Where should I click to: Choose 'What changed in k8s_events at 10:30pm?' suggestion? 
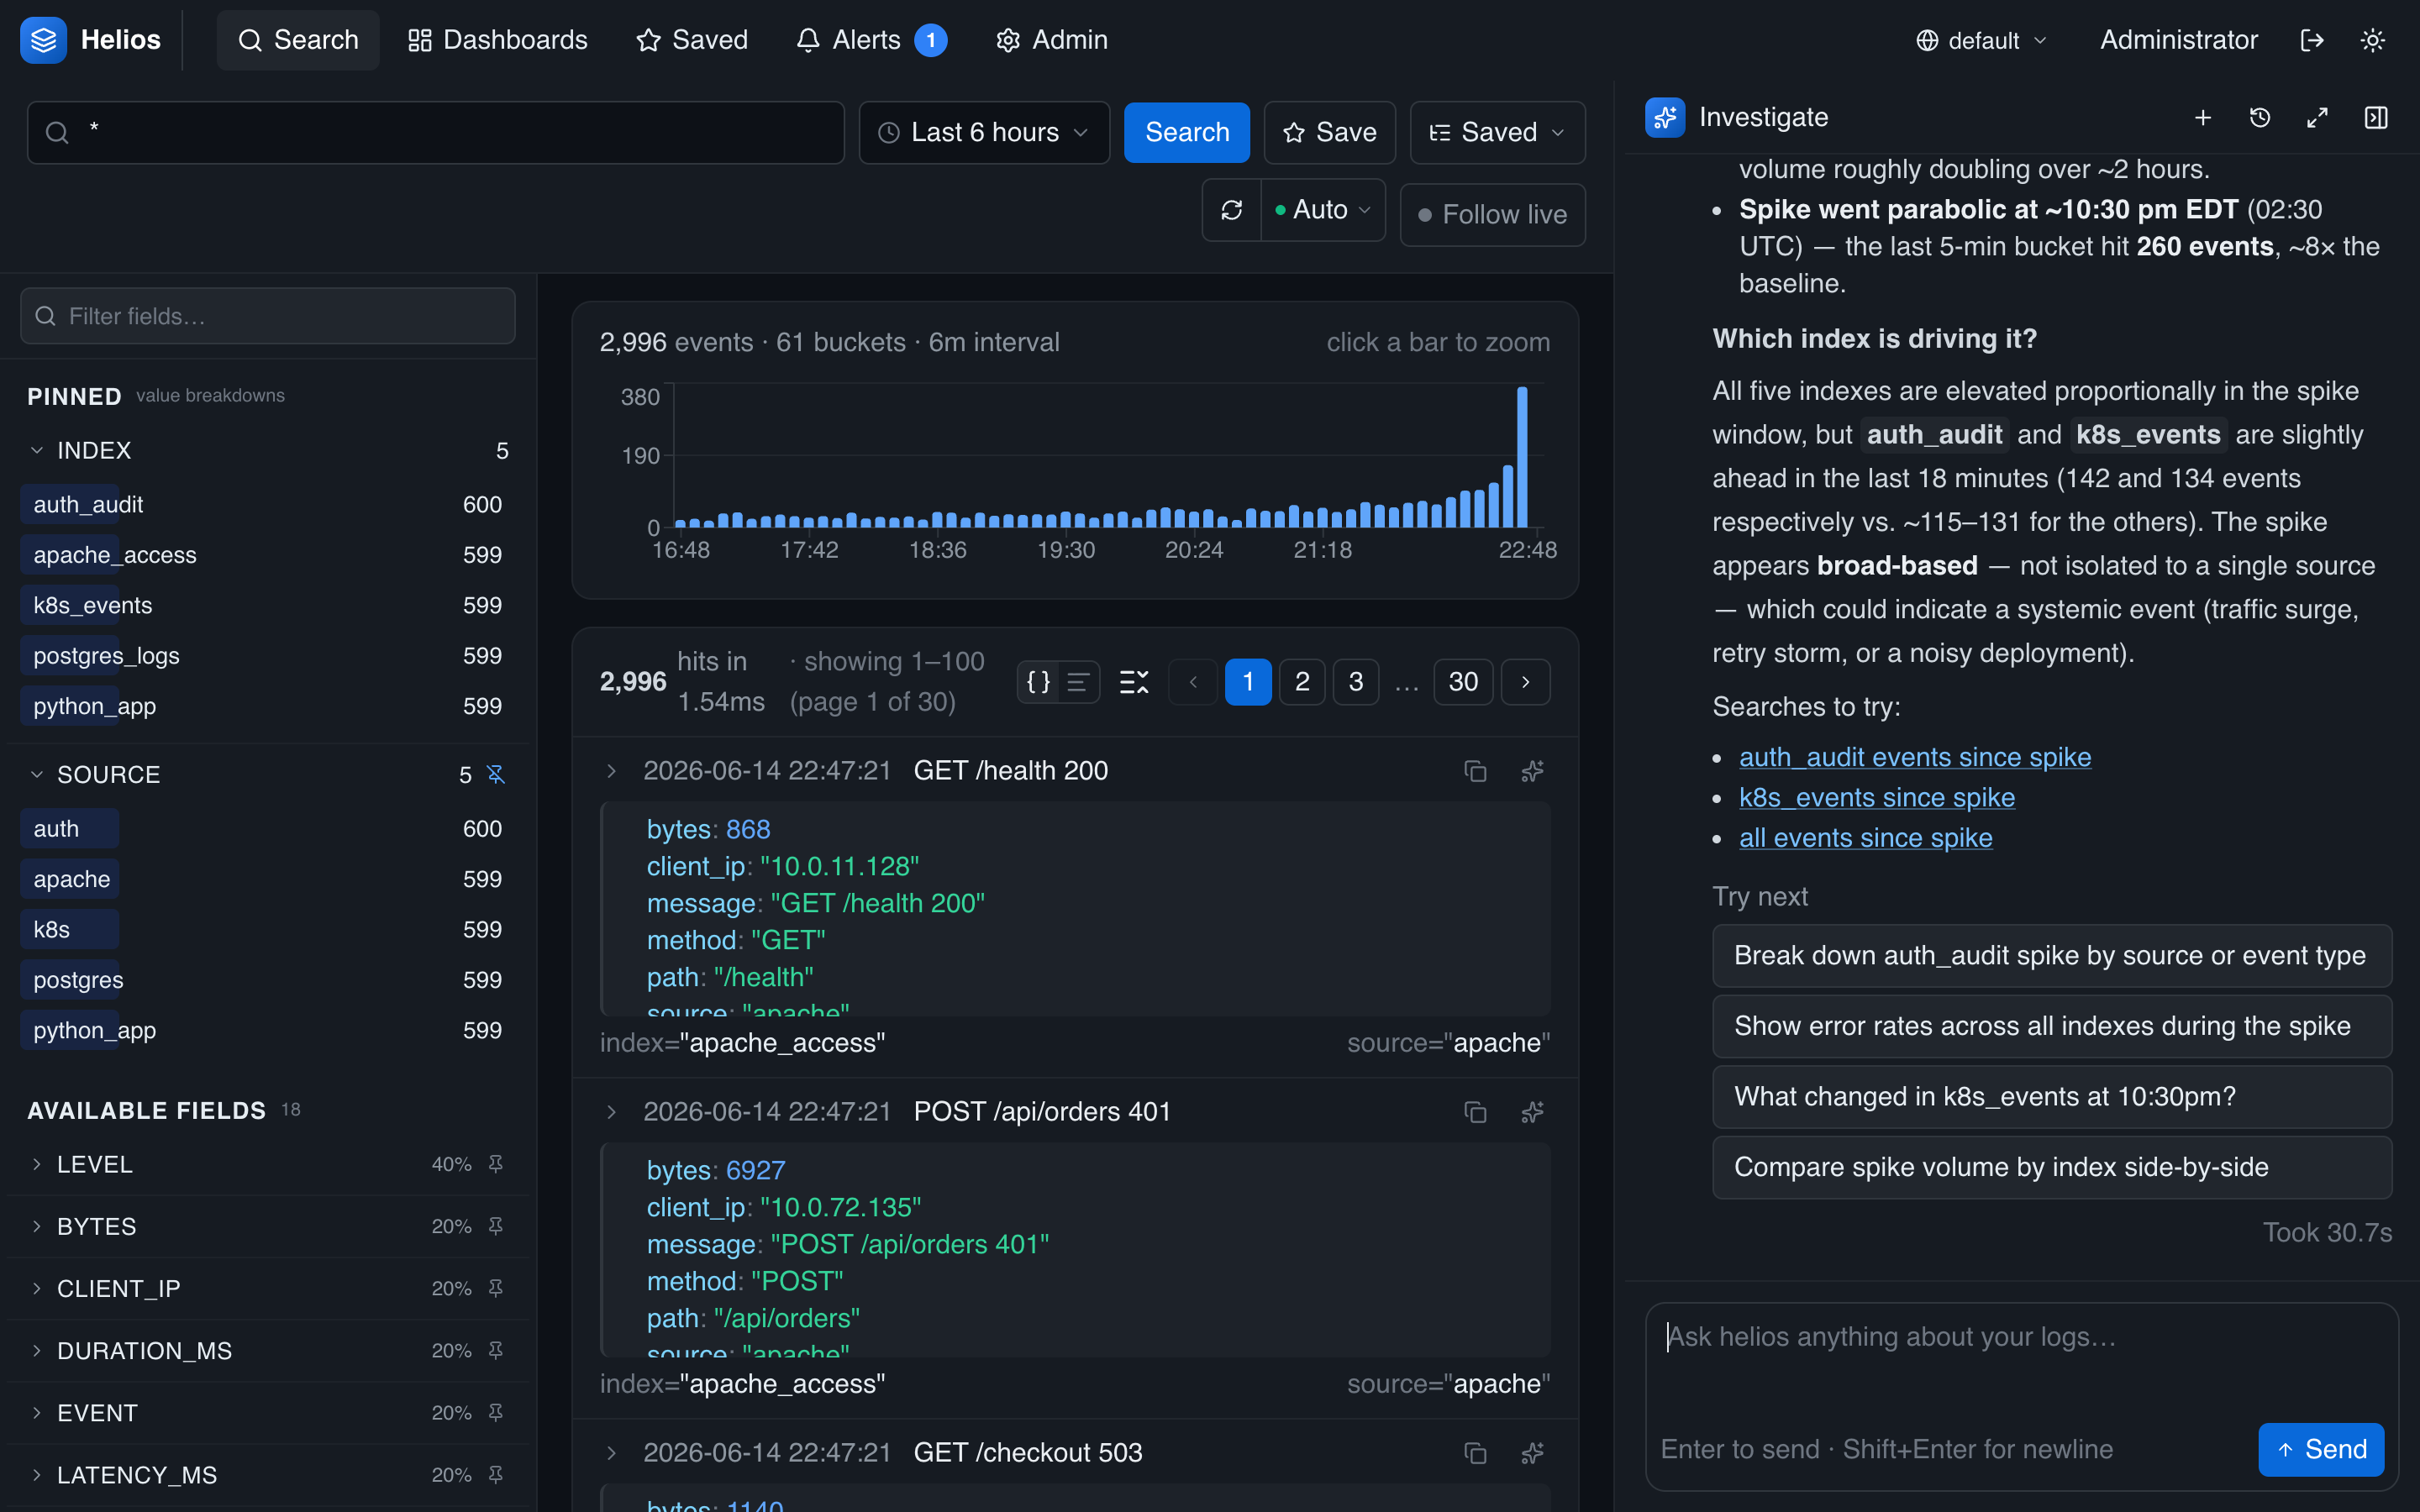tap(2052, 1097)
